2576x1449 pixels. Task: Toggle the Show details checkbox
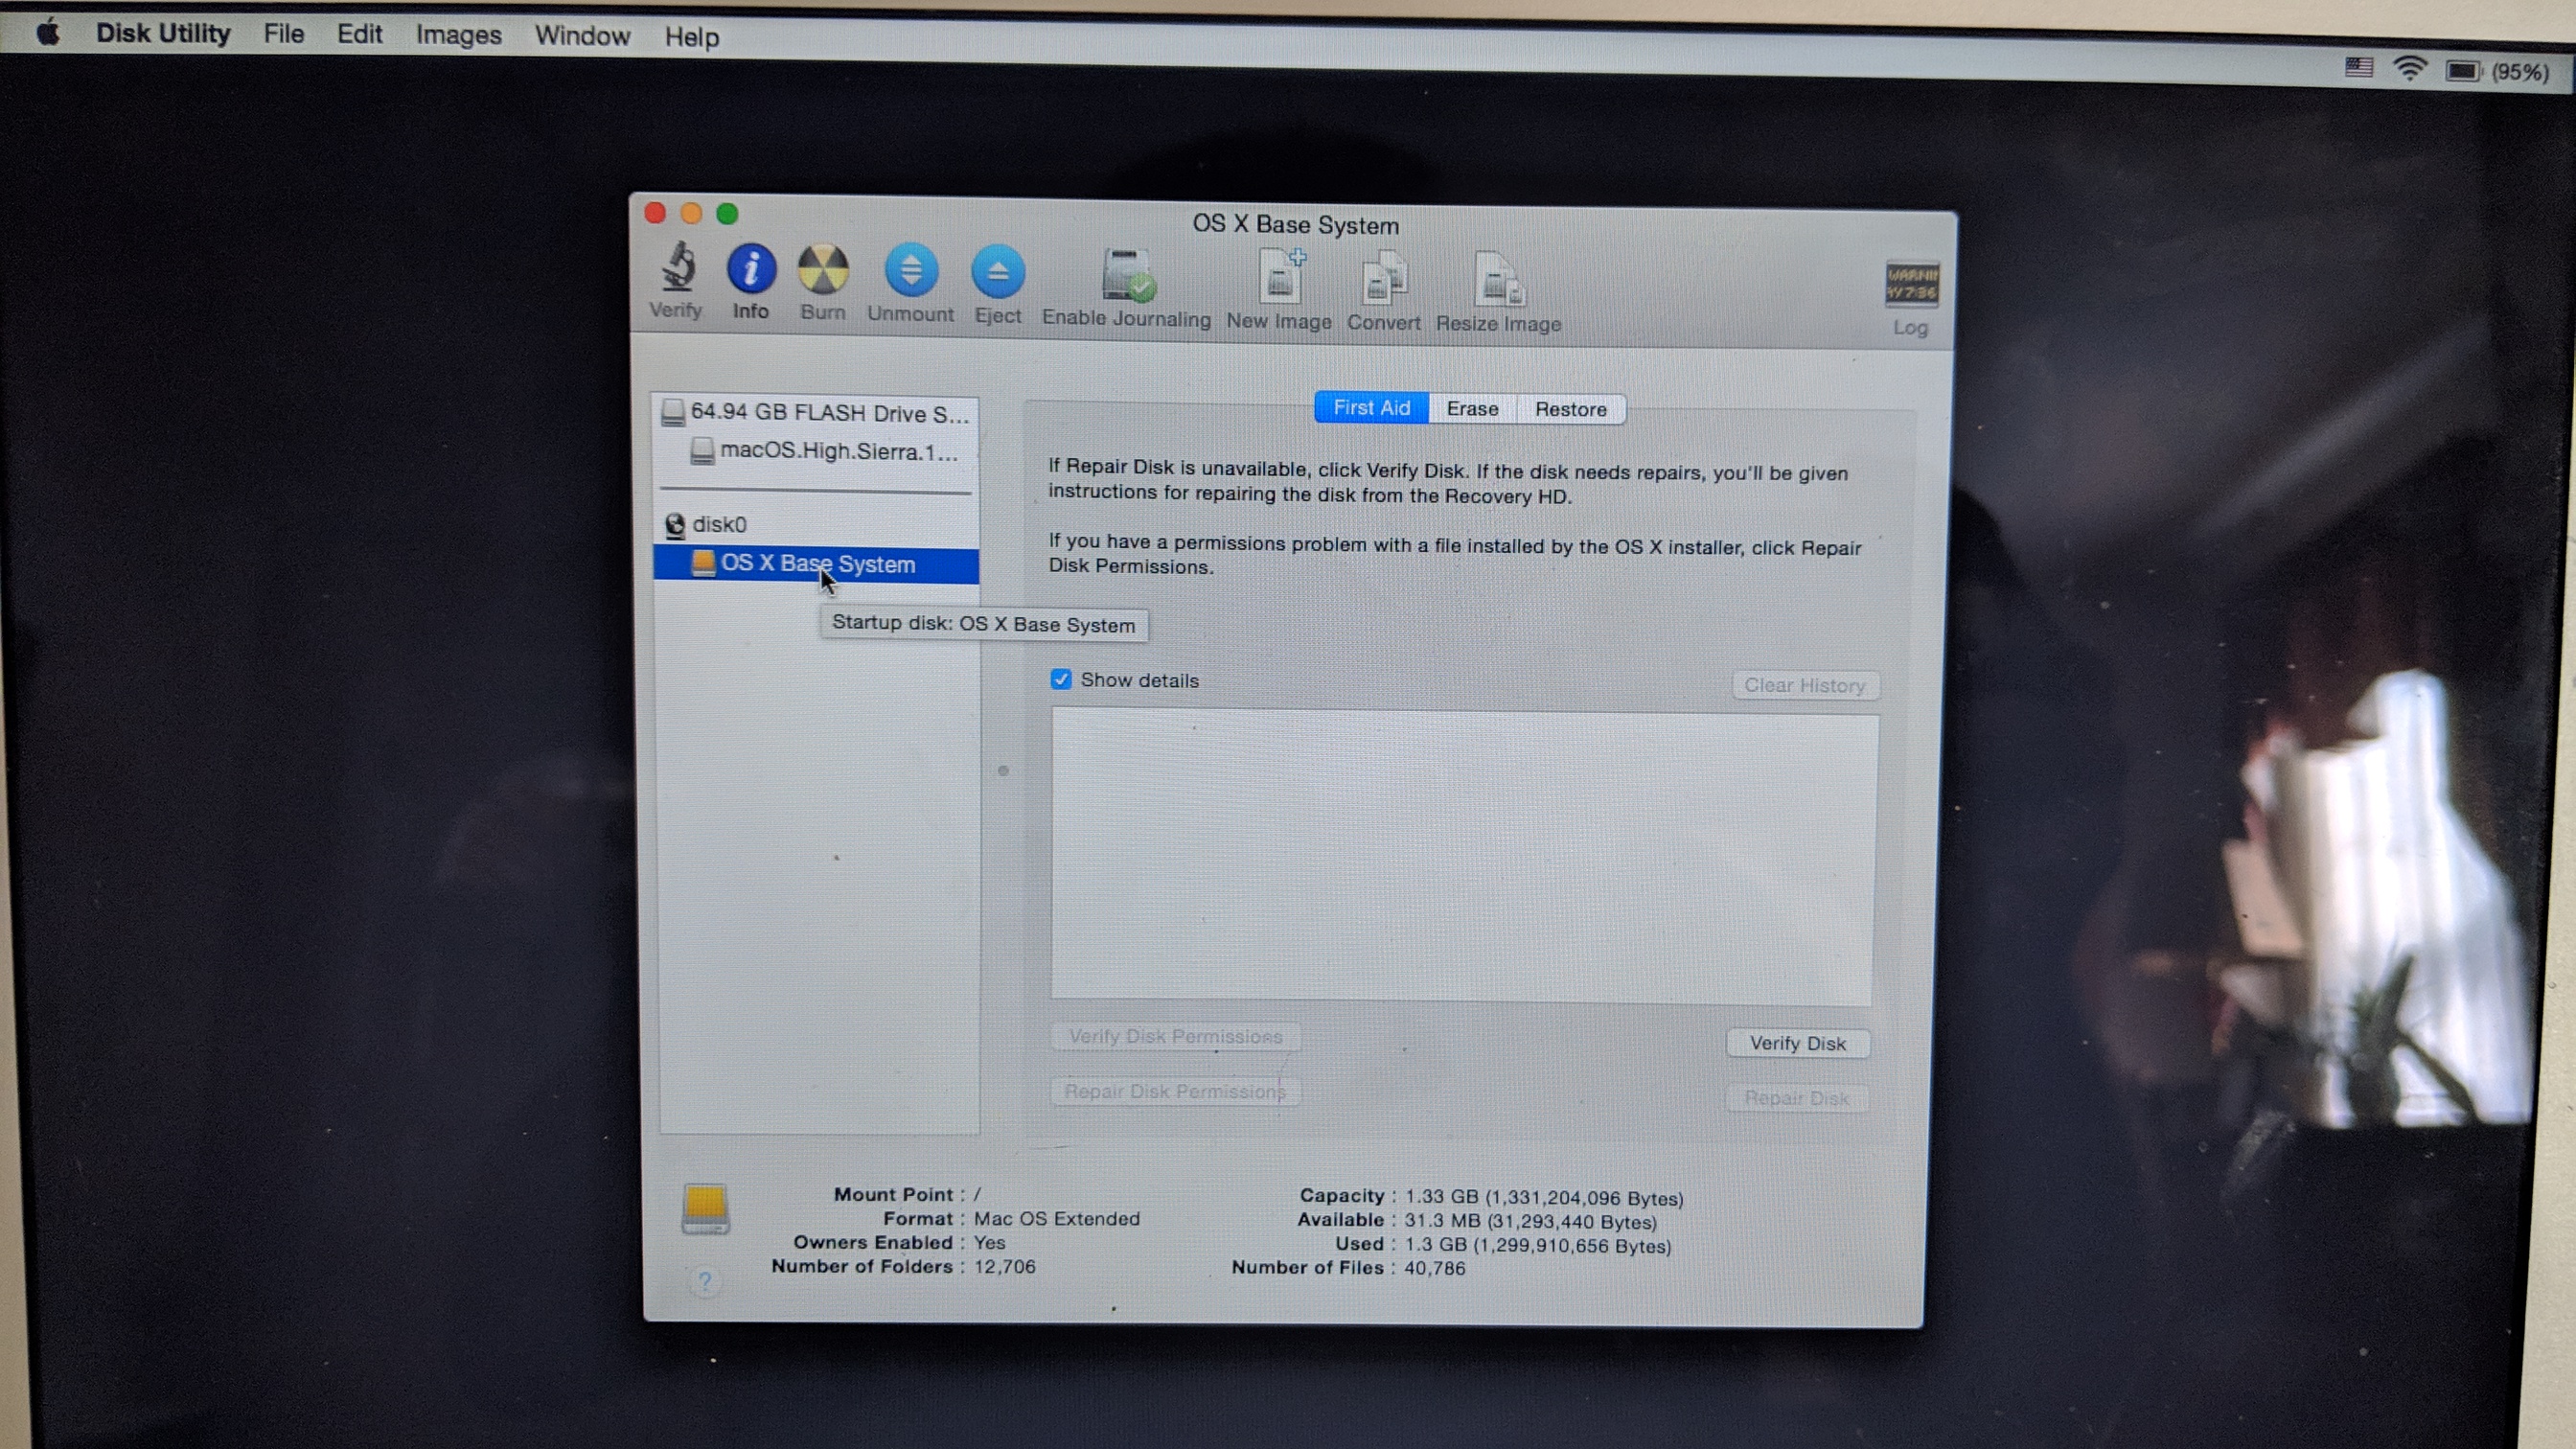tap(1061, 680)
